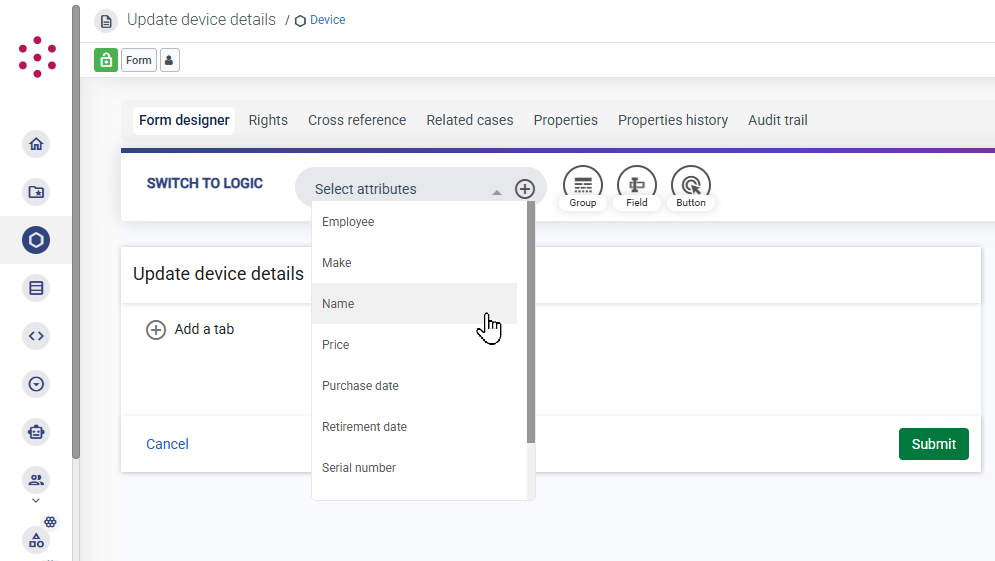
Task: Click person icon next to Form
Action: point(169,60)
